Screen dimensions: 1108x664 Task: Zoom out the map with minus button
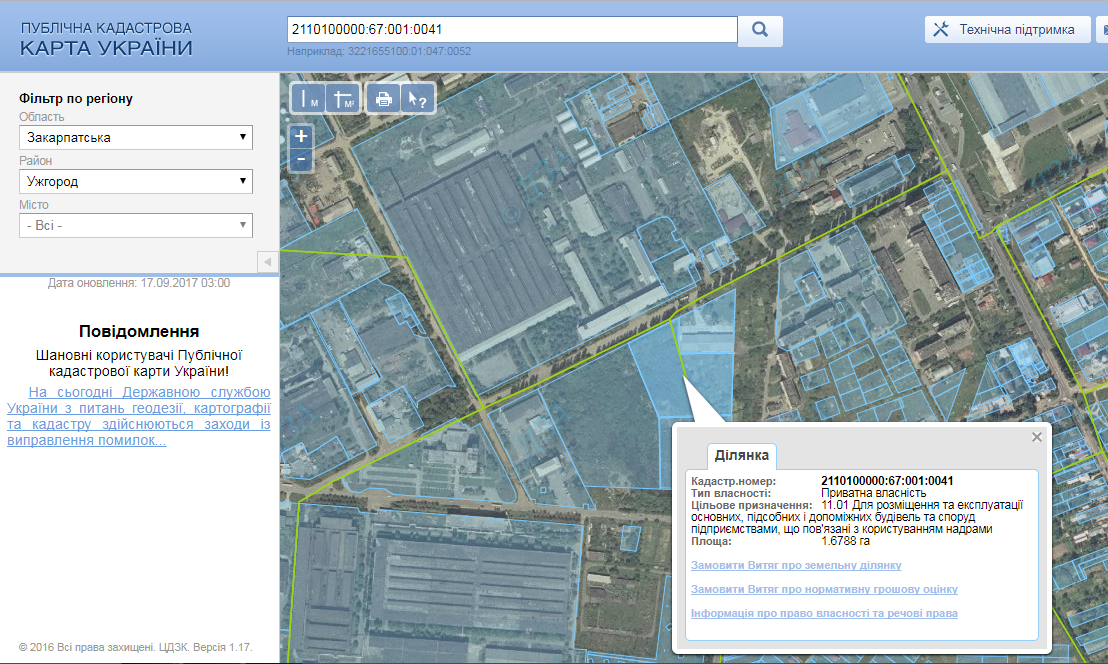click(301, 160)
